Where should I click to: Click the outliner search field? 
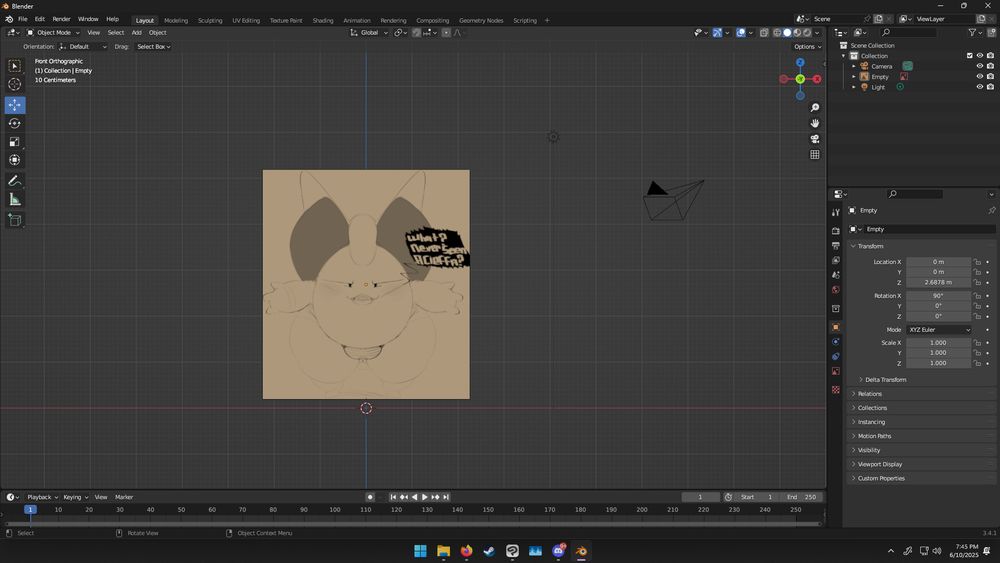click(x=908, y=33)
